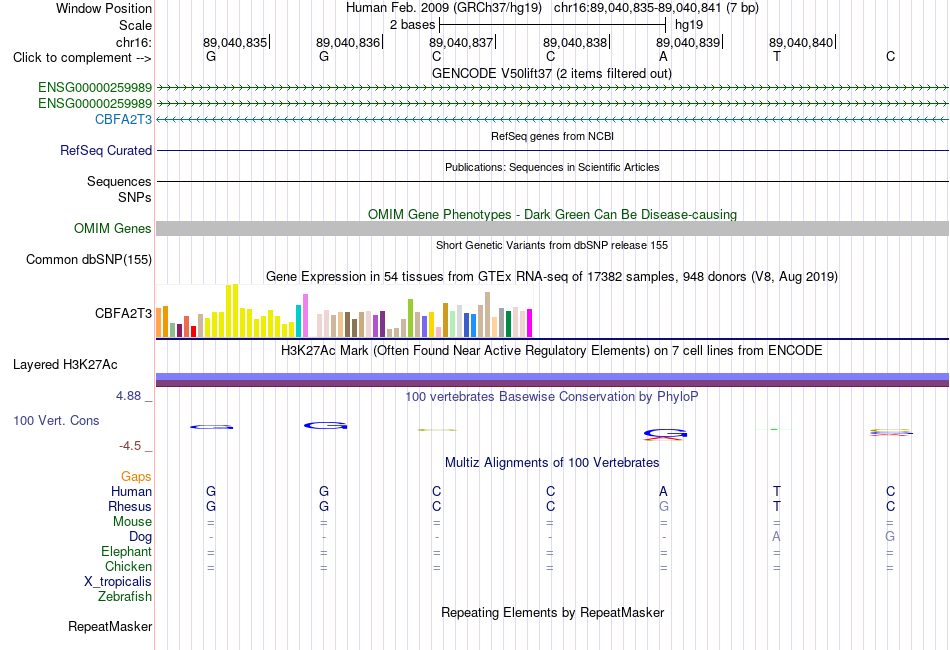Click the Elephant species row label

(126, 551)
